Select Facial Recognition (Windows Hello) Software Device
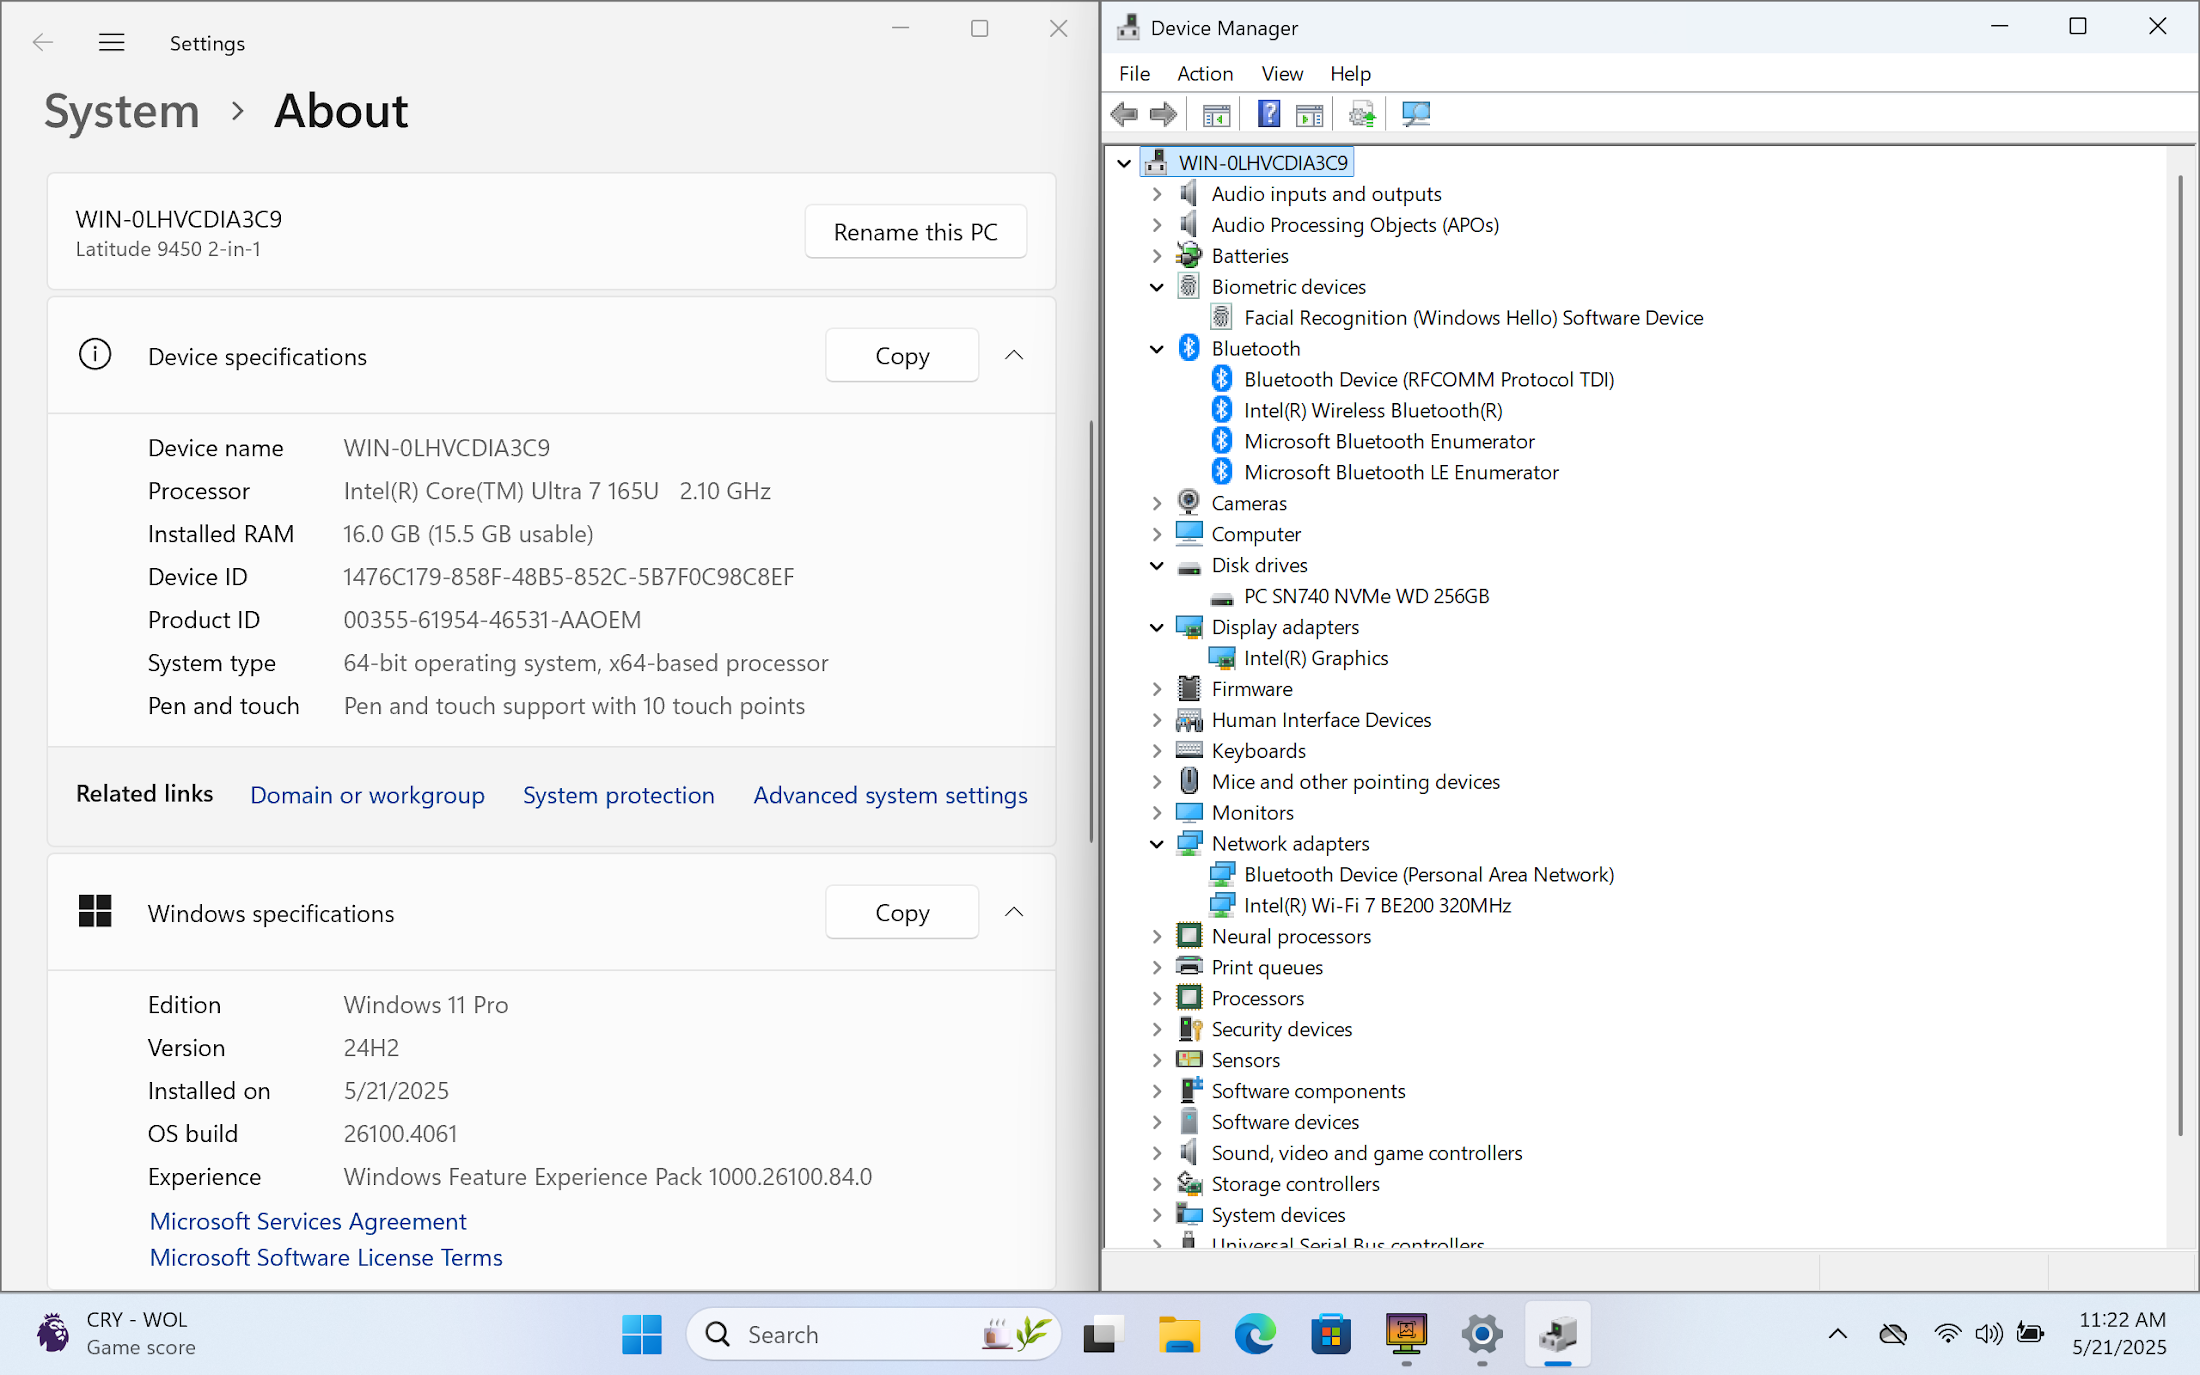The image size is (2200, 1375). (1473, 318)
